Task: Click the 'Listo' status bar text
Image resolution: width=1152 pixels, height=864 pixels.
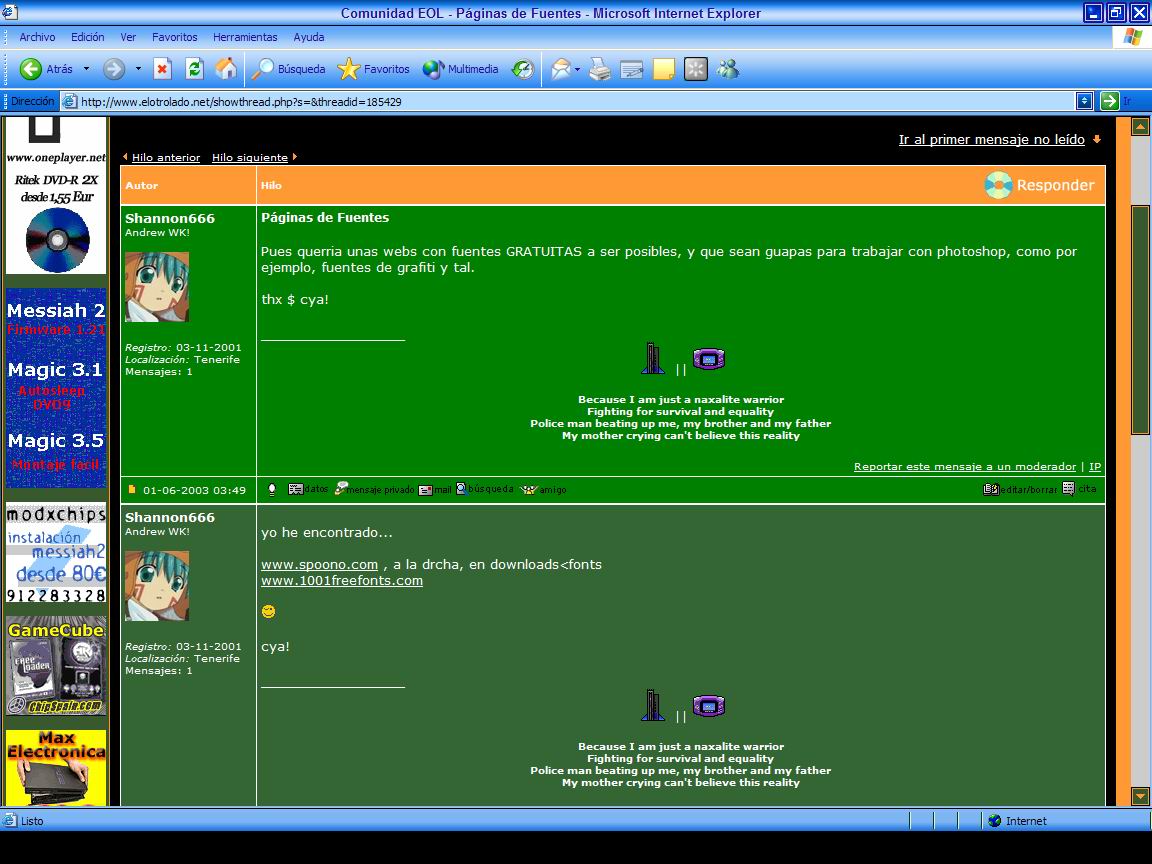Action: (32, 821)
